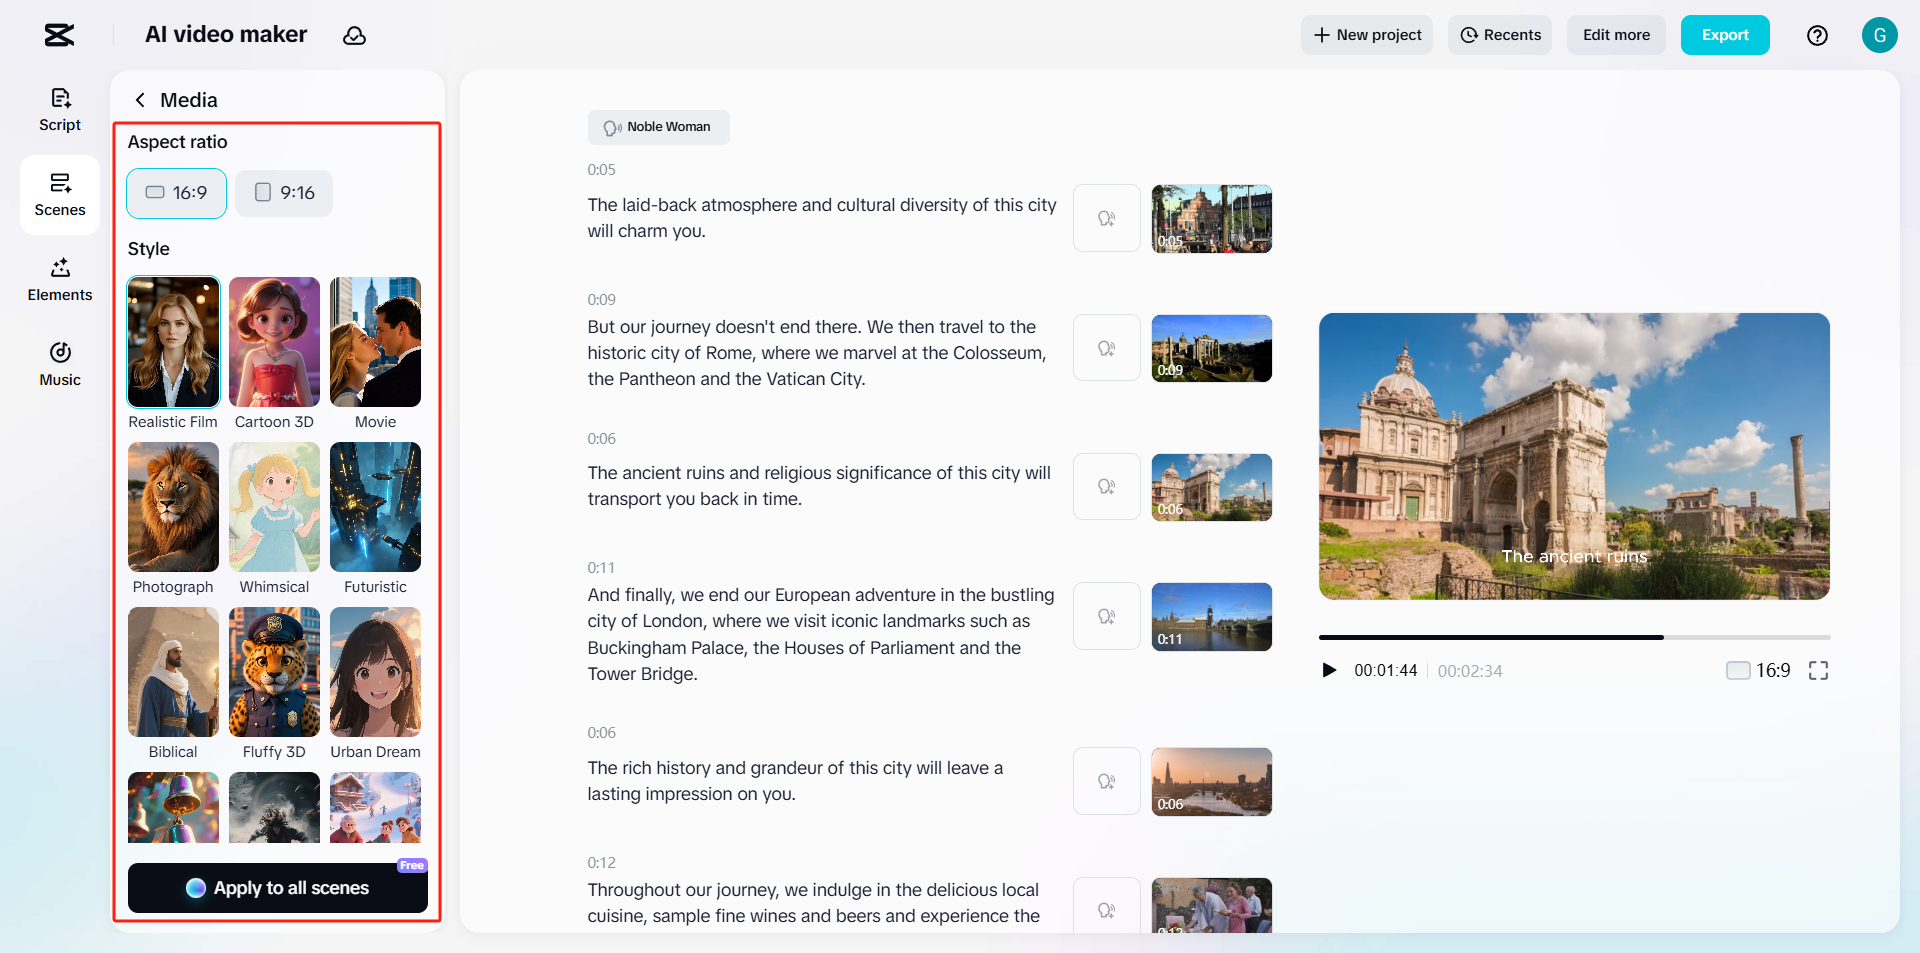
Task: Select the 9:16 aspect ratio option
Action: pos(284,193)
